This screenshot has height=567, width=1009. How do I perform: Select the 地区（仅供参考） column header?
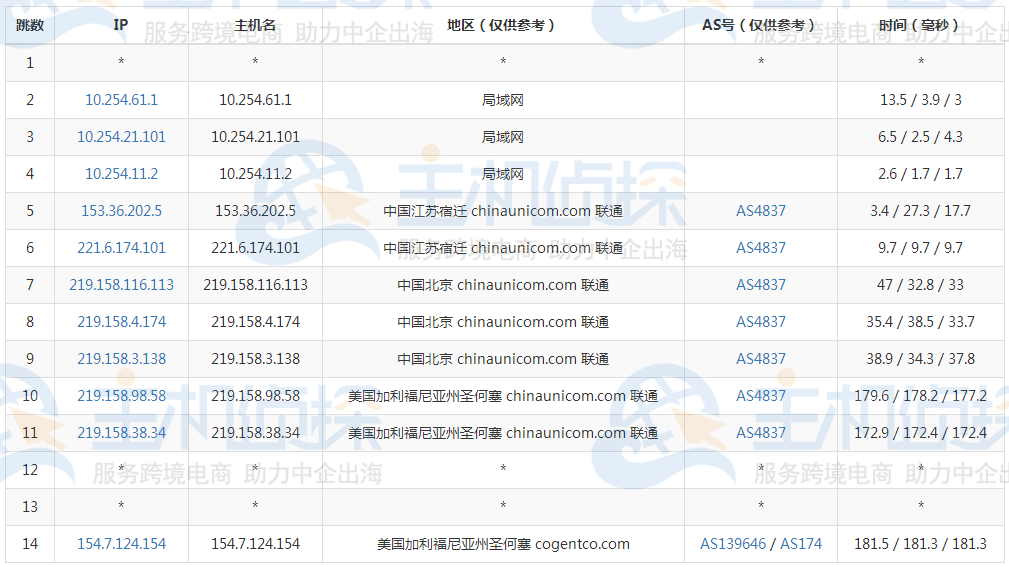tap(503, 26)
